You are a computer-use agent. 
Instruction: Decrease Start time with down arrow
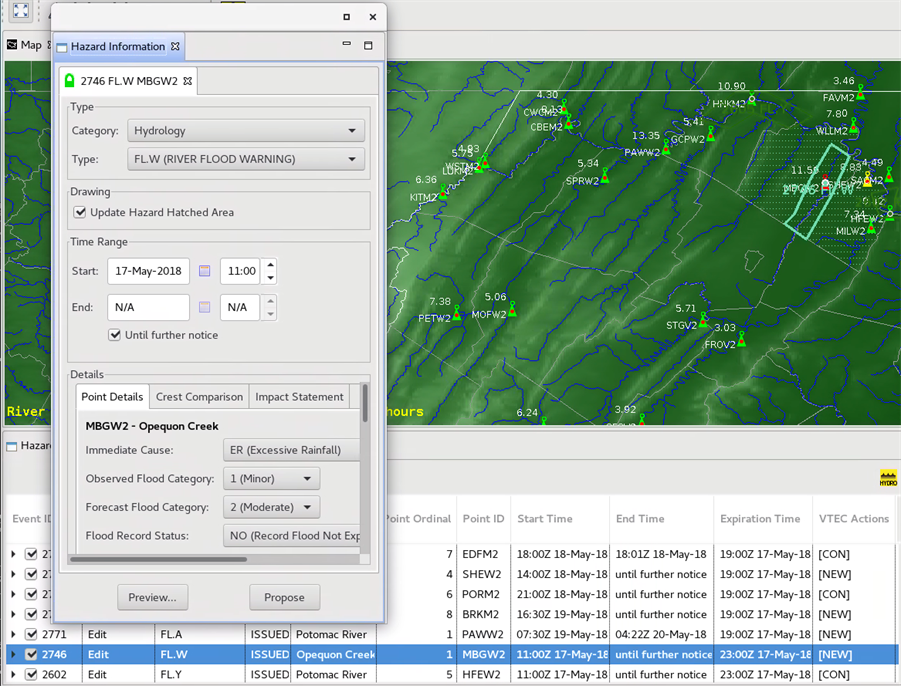270,278
